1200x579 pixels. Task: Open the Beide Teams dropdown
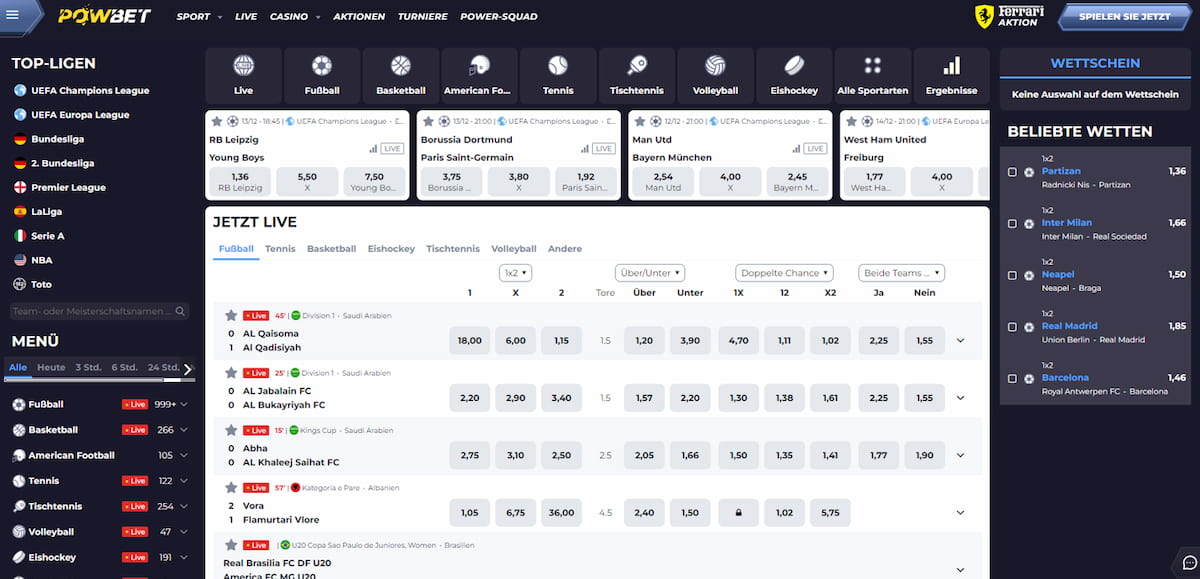901,272
